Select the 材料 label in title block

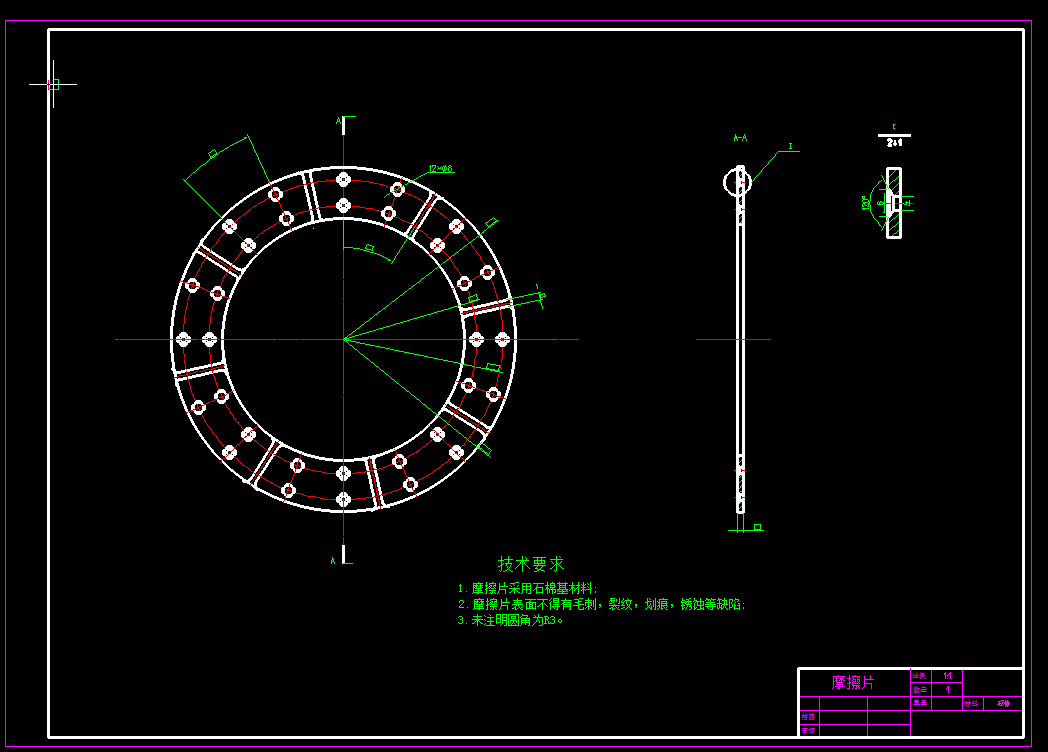click(970, 703)
